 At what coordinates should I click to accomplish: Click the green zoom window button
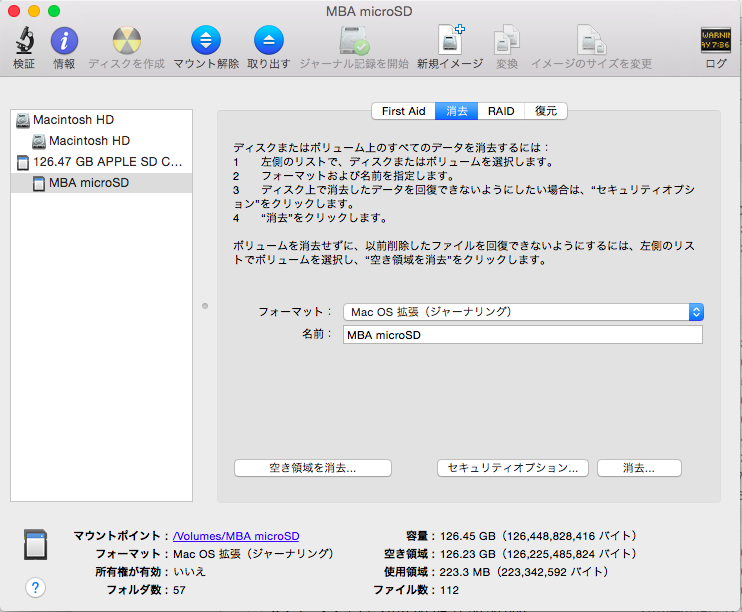coord(54,11)
